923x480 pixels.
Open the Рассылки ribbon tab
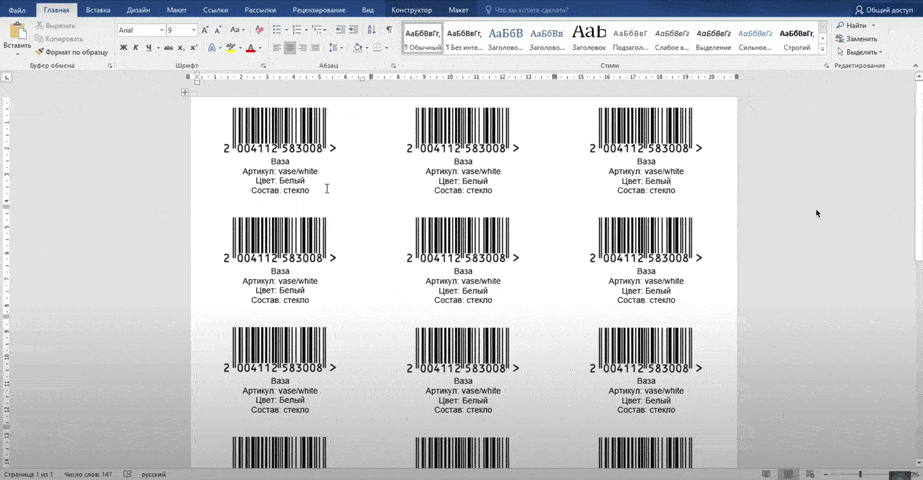coord(260,10)
